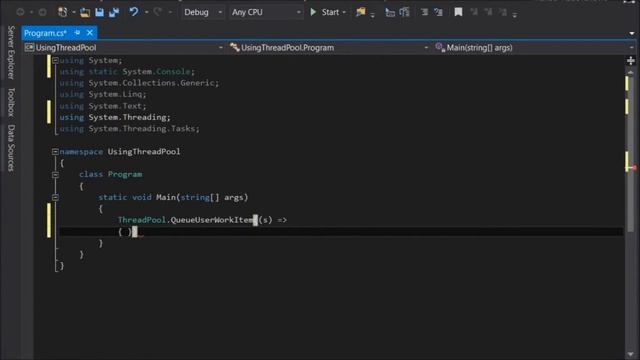
Task: Click the Navigate Forward arrow icon
Action: [x=42, y=12]
